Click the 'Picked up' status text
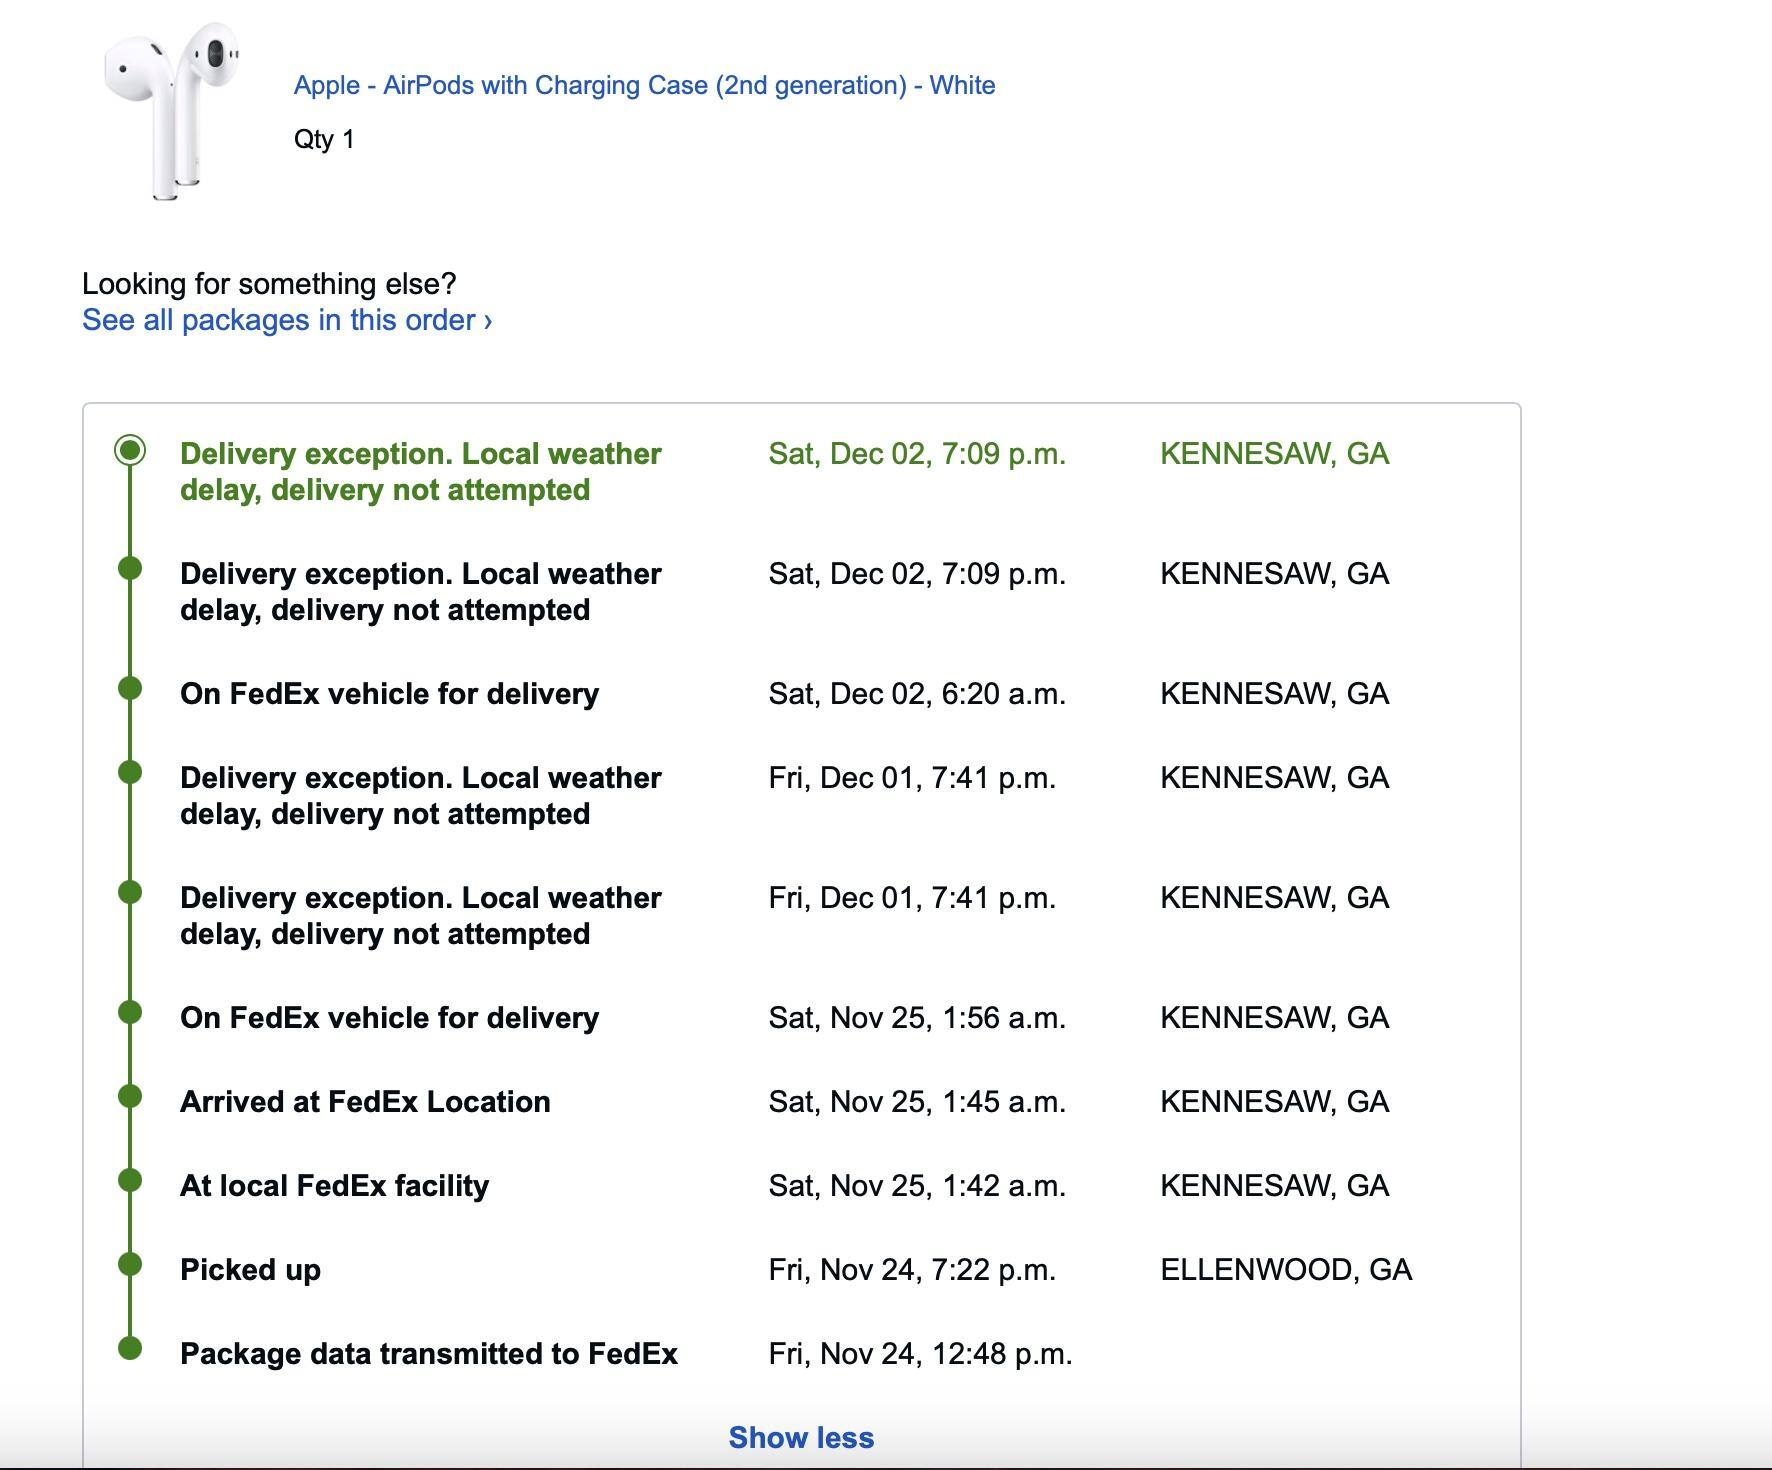Viewport: 1772px width, 1470px height. 250,1270
